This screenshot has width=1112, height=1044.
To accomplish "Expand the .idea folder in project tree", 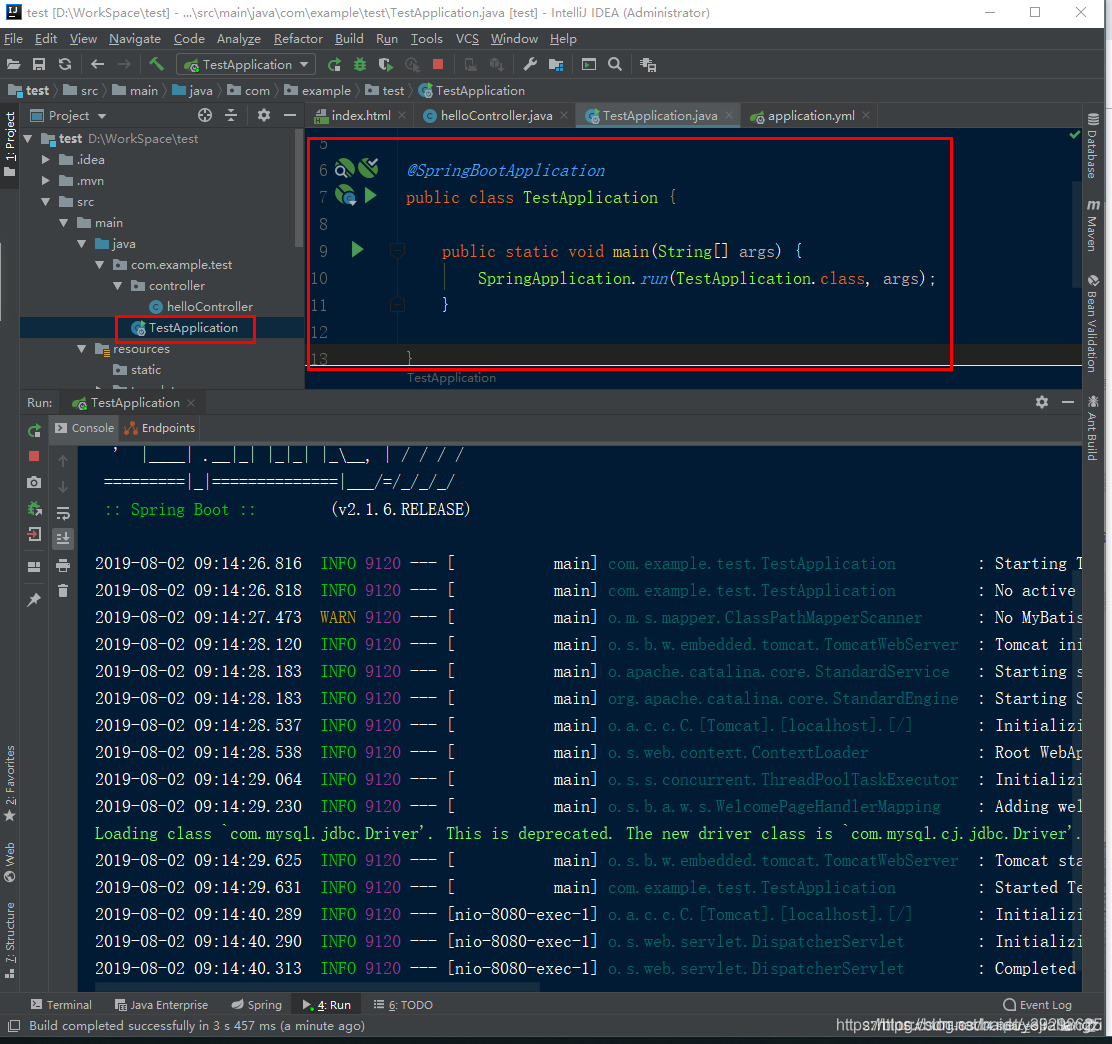I will coord(46,160).
